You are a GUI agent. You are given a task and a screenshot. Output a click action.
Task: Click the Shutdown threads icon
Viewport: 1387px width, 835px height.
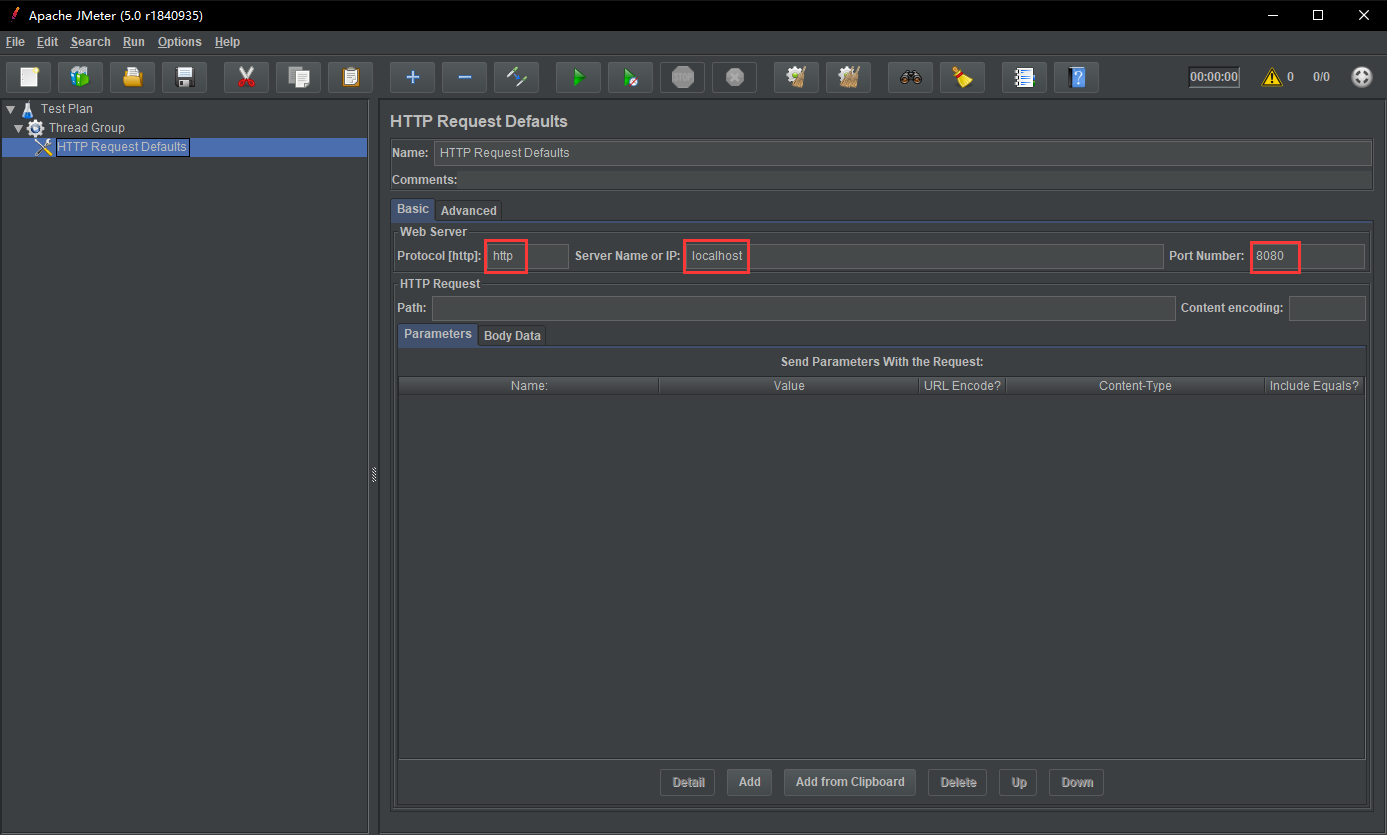[734, 77]
